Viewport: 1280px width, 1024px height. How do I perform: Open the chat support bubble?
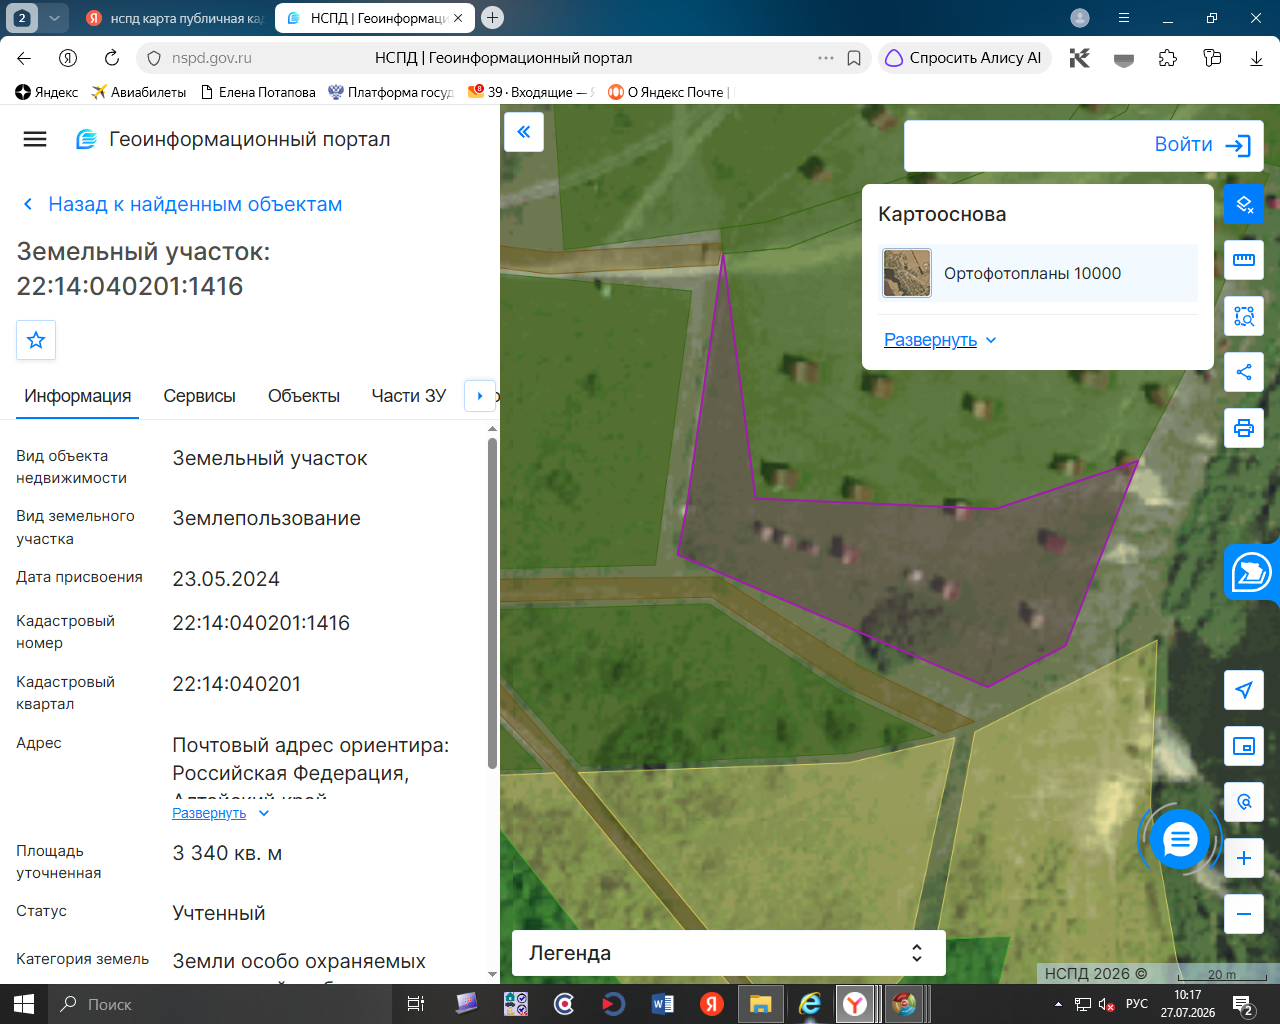pos(1180,839)
